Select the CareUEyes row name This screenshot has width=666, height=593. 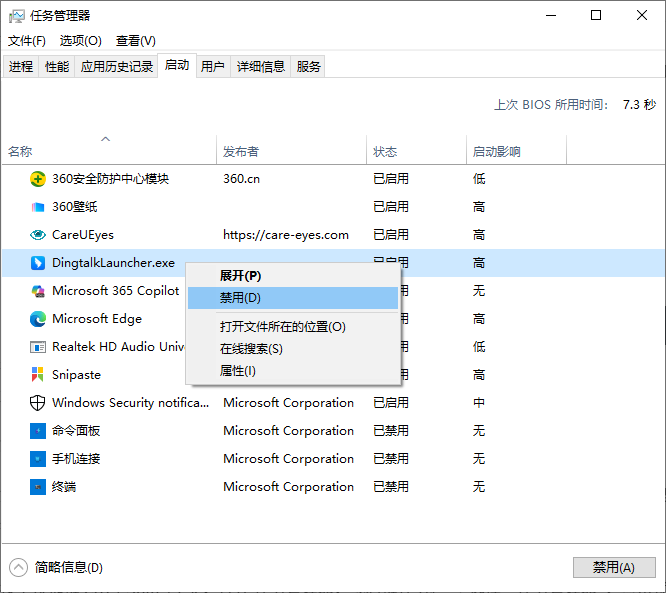[83, 235]
